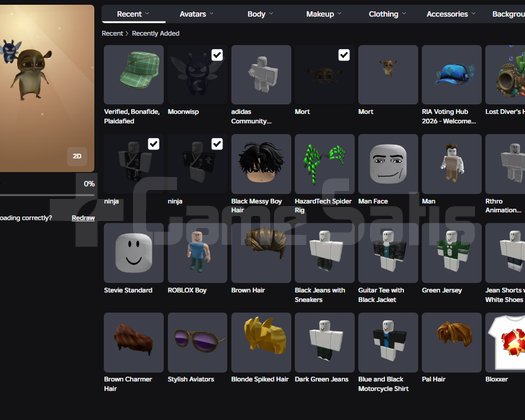Click the 'Pal Hair' item name
This screenshot has width=525, height=420.
[x=433, y=379]
